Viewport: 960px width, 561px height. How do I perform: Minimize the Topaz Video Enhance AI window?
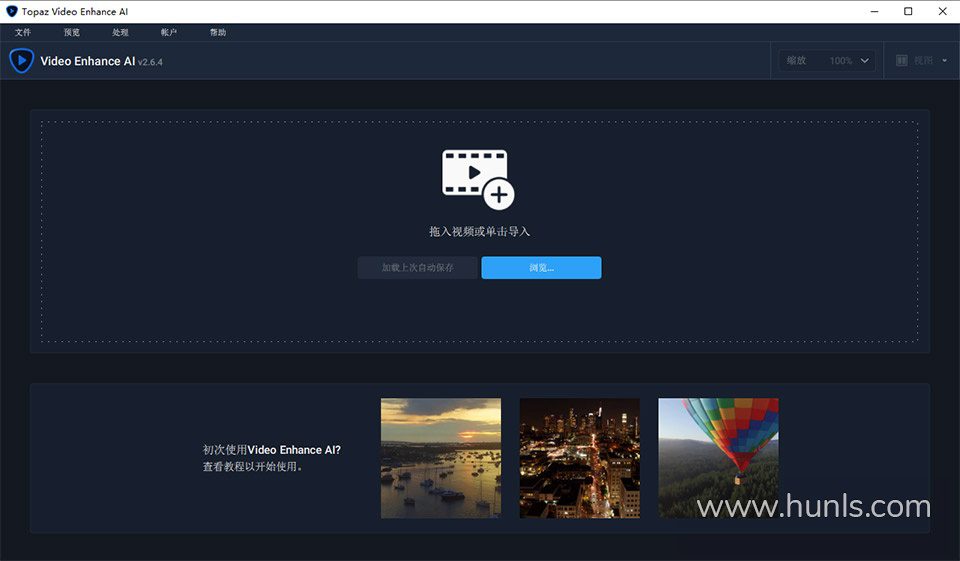click(x=874, y=11)
